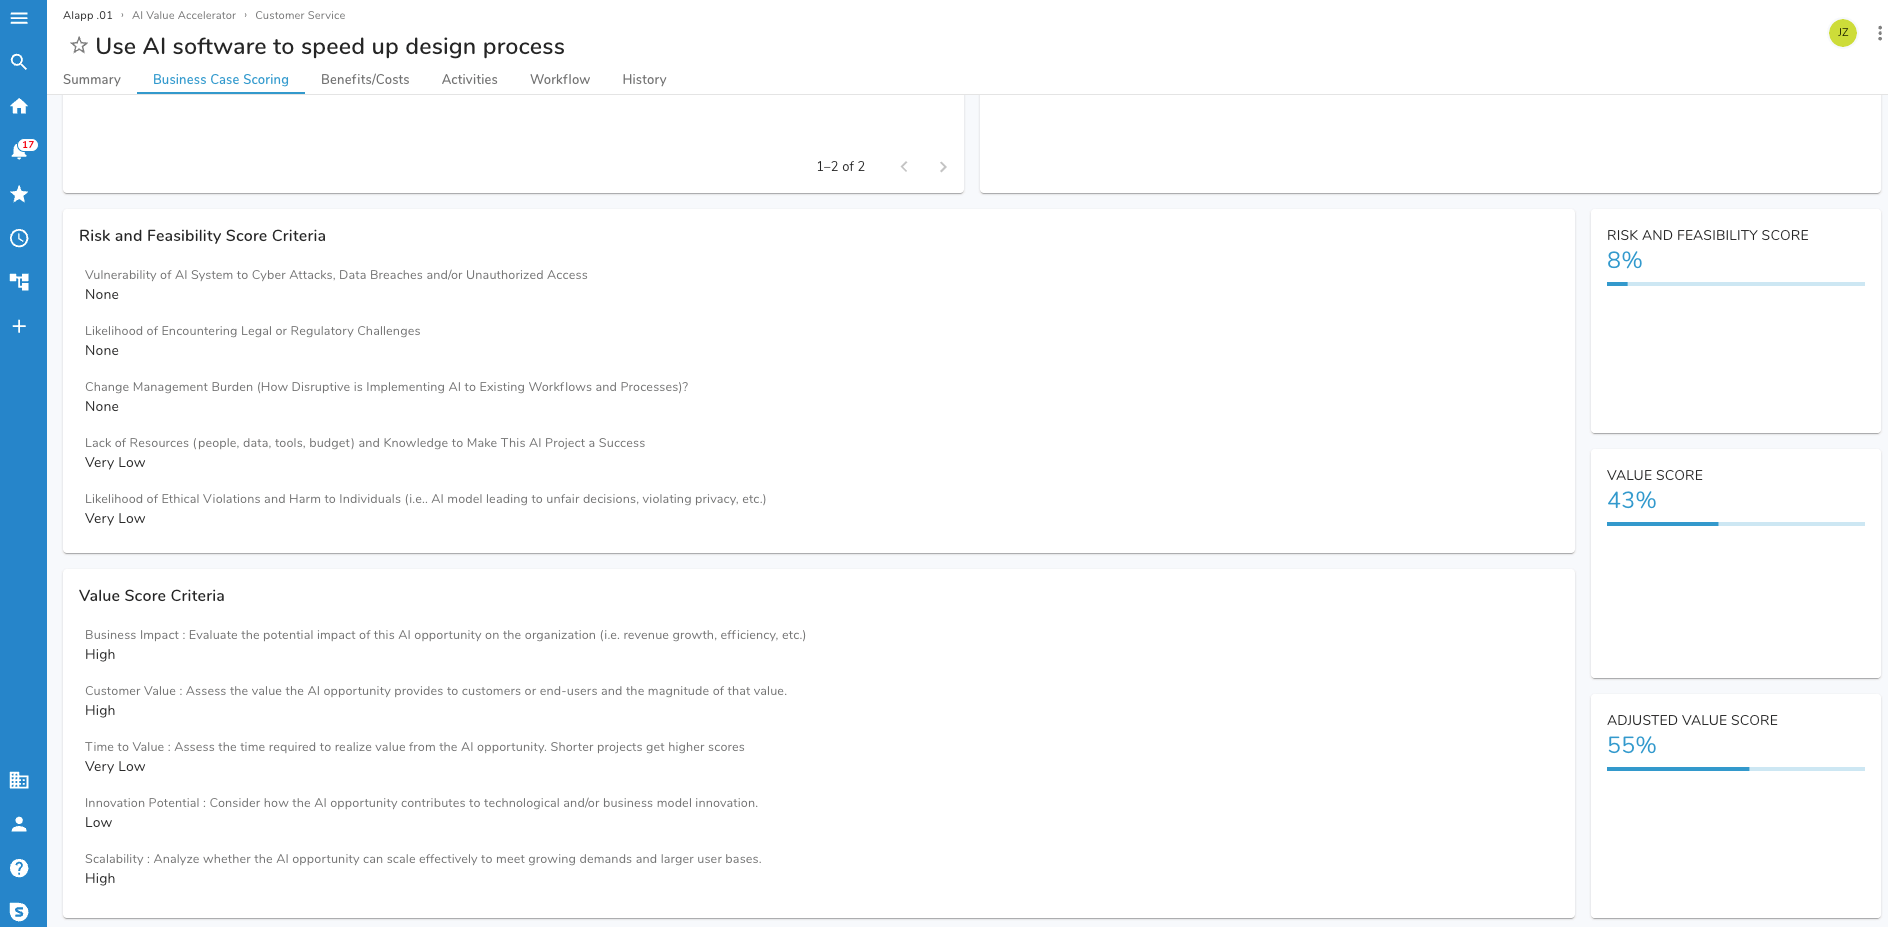Go to previous page of results
The width and height of the screenshot is (1888, 927).
click(904, 167)
